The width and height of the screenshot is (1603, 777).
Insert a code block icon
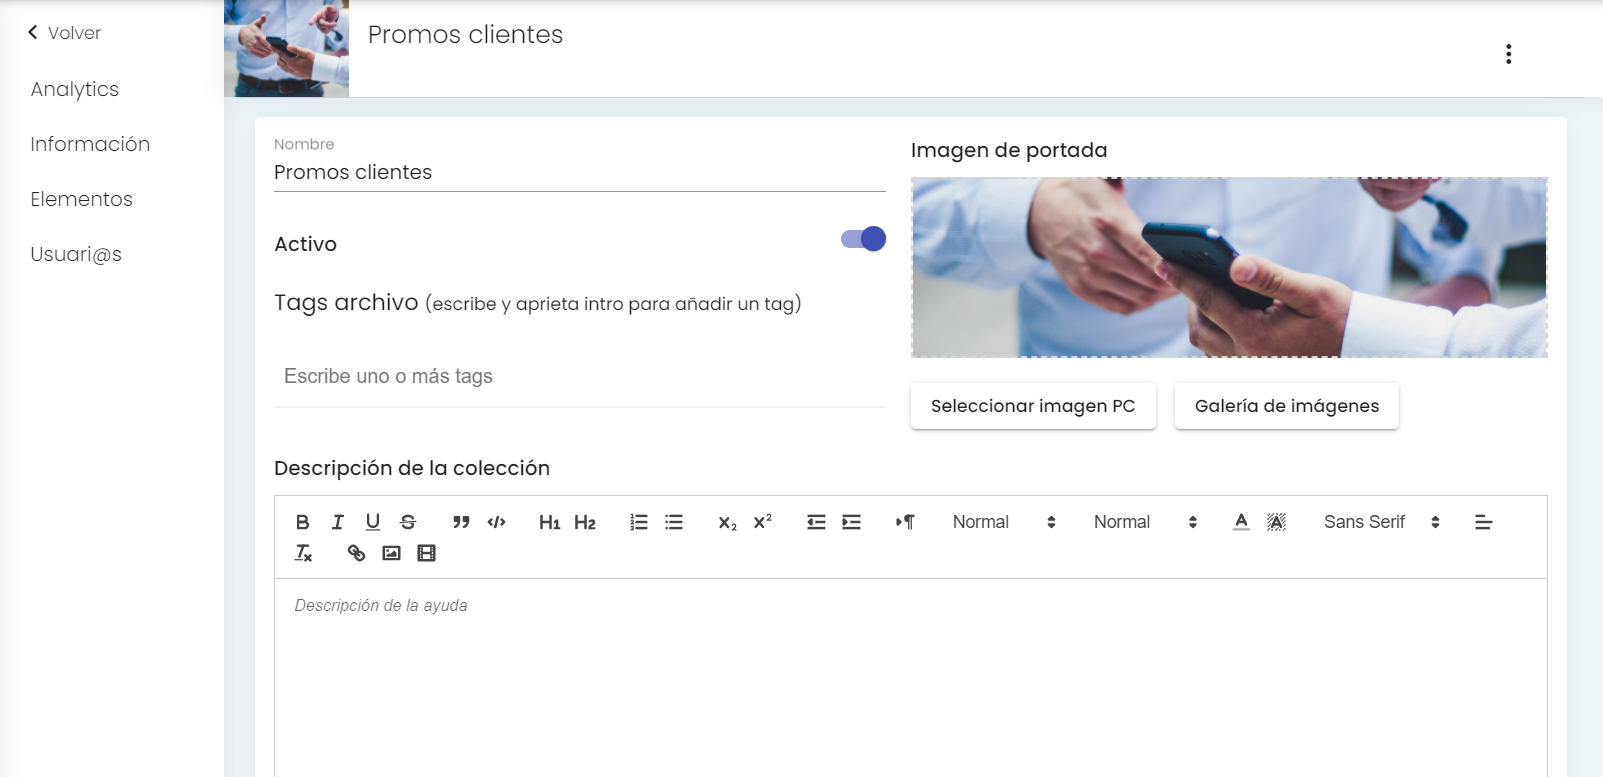[497, 522]
